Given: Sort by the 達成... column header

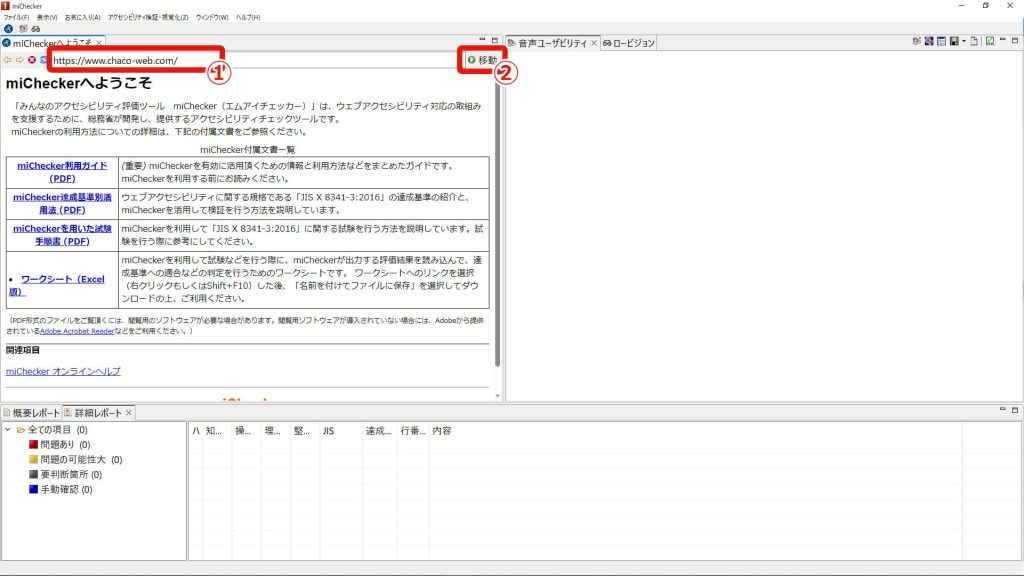Looking at the screenshot, I should [x=379, y=431].
